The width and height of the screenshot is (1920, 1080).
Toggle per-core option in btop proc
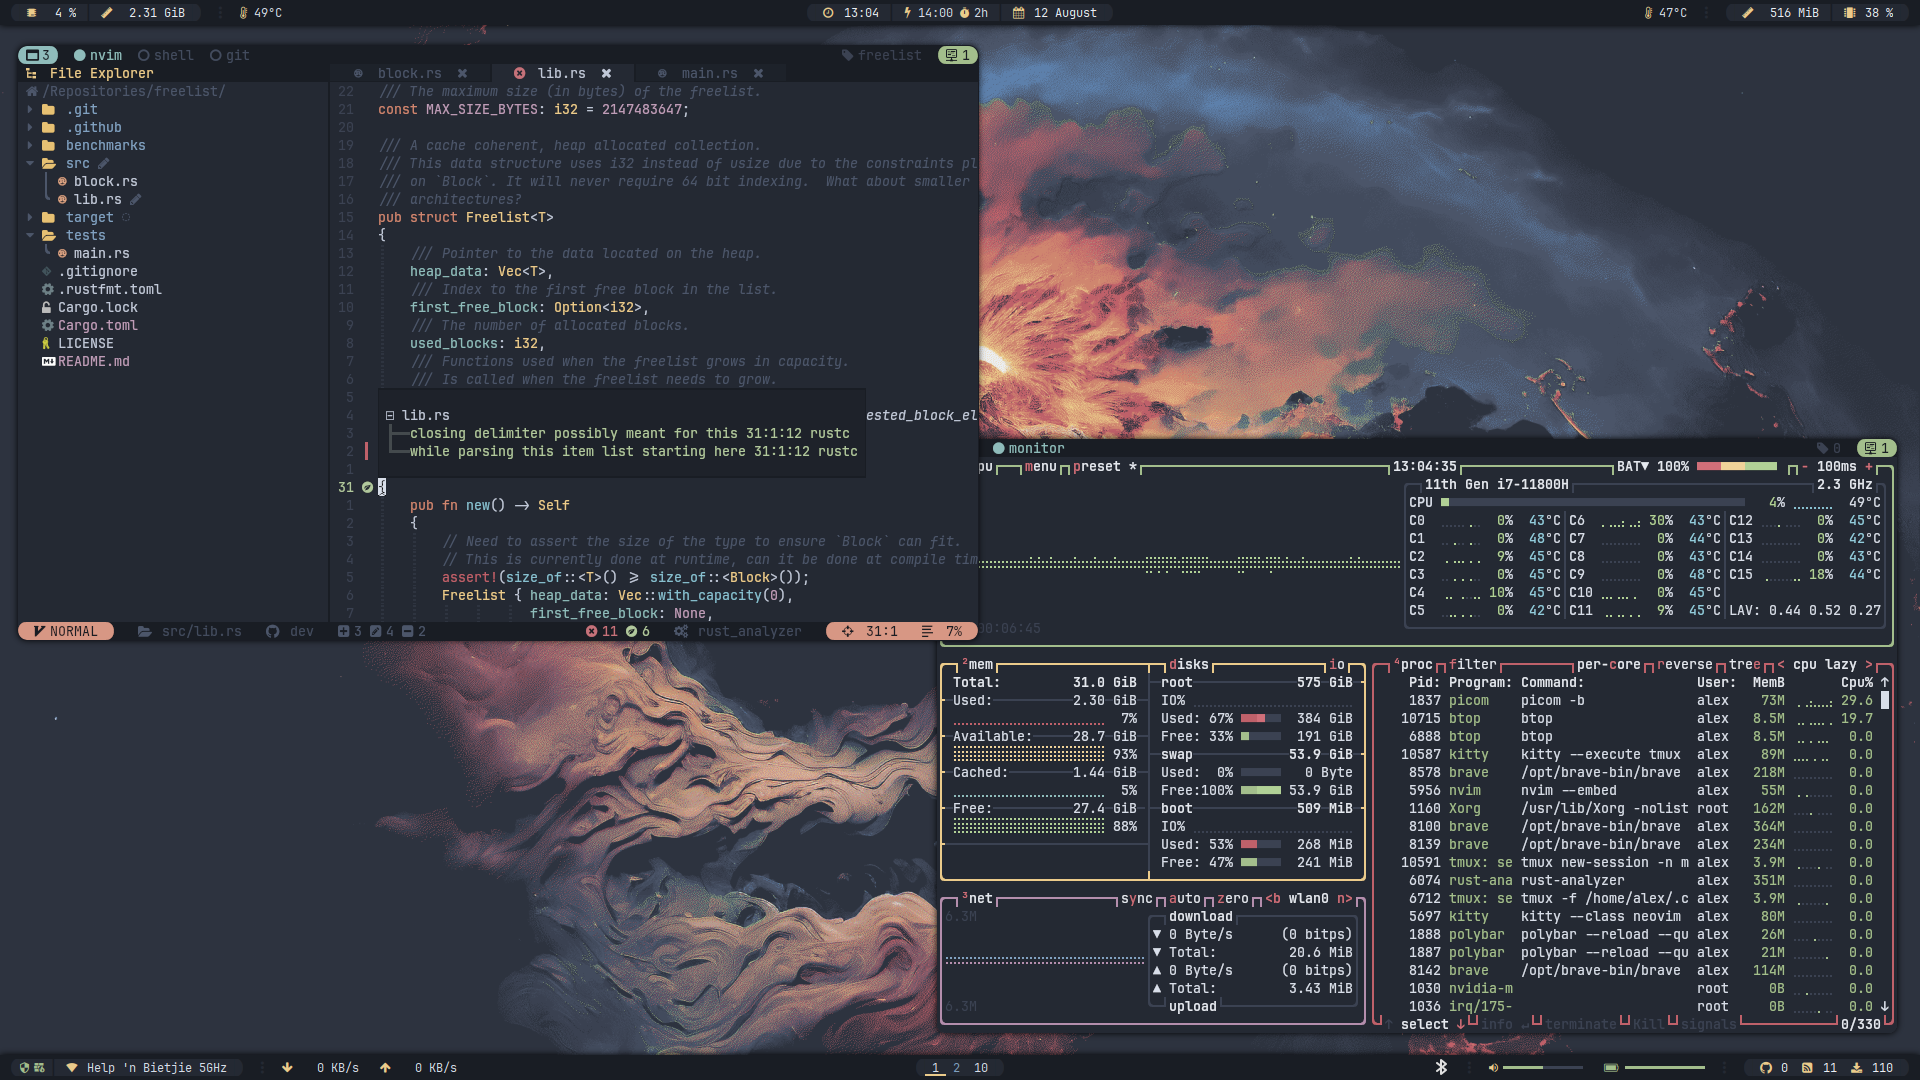click(1608, 664)
